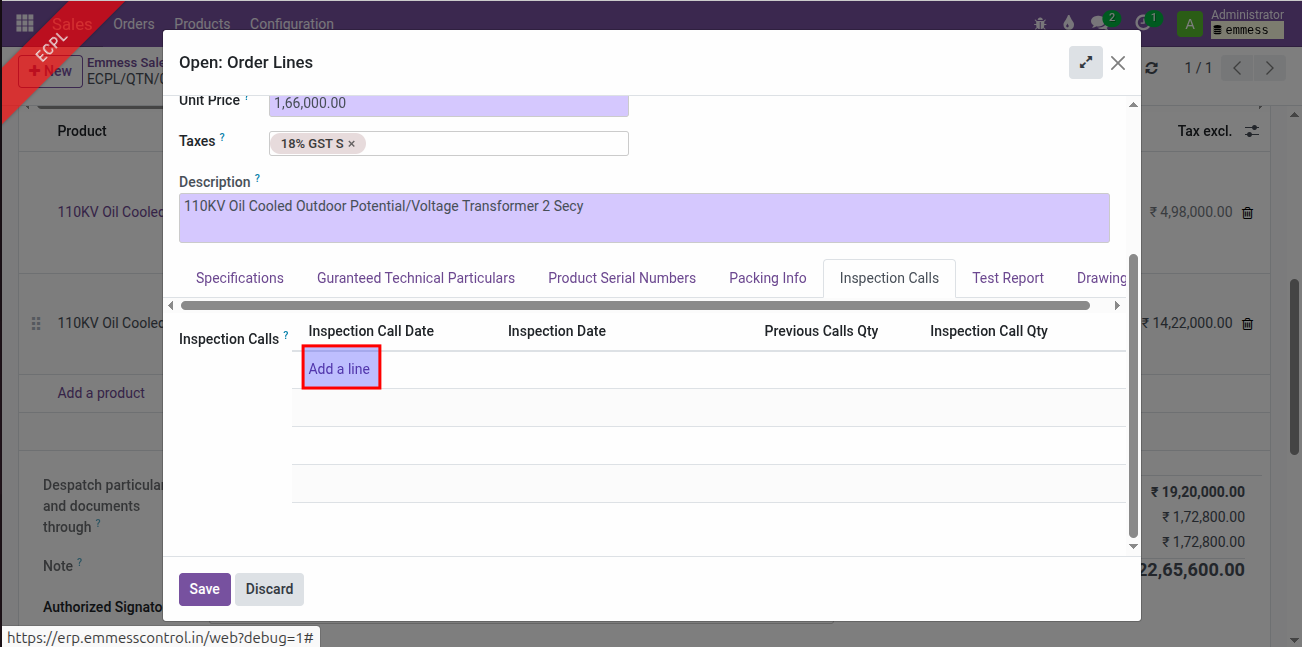Click Add a line in Inspection Calls
The height and width of the screenshot is (647, 1302).
tap(339, 369)
